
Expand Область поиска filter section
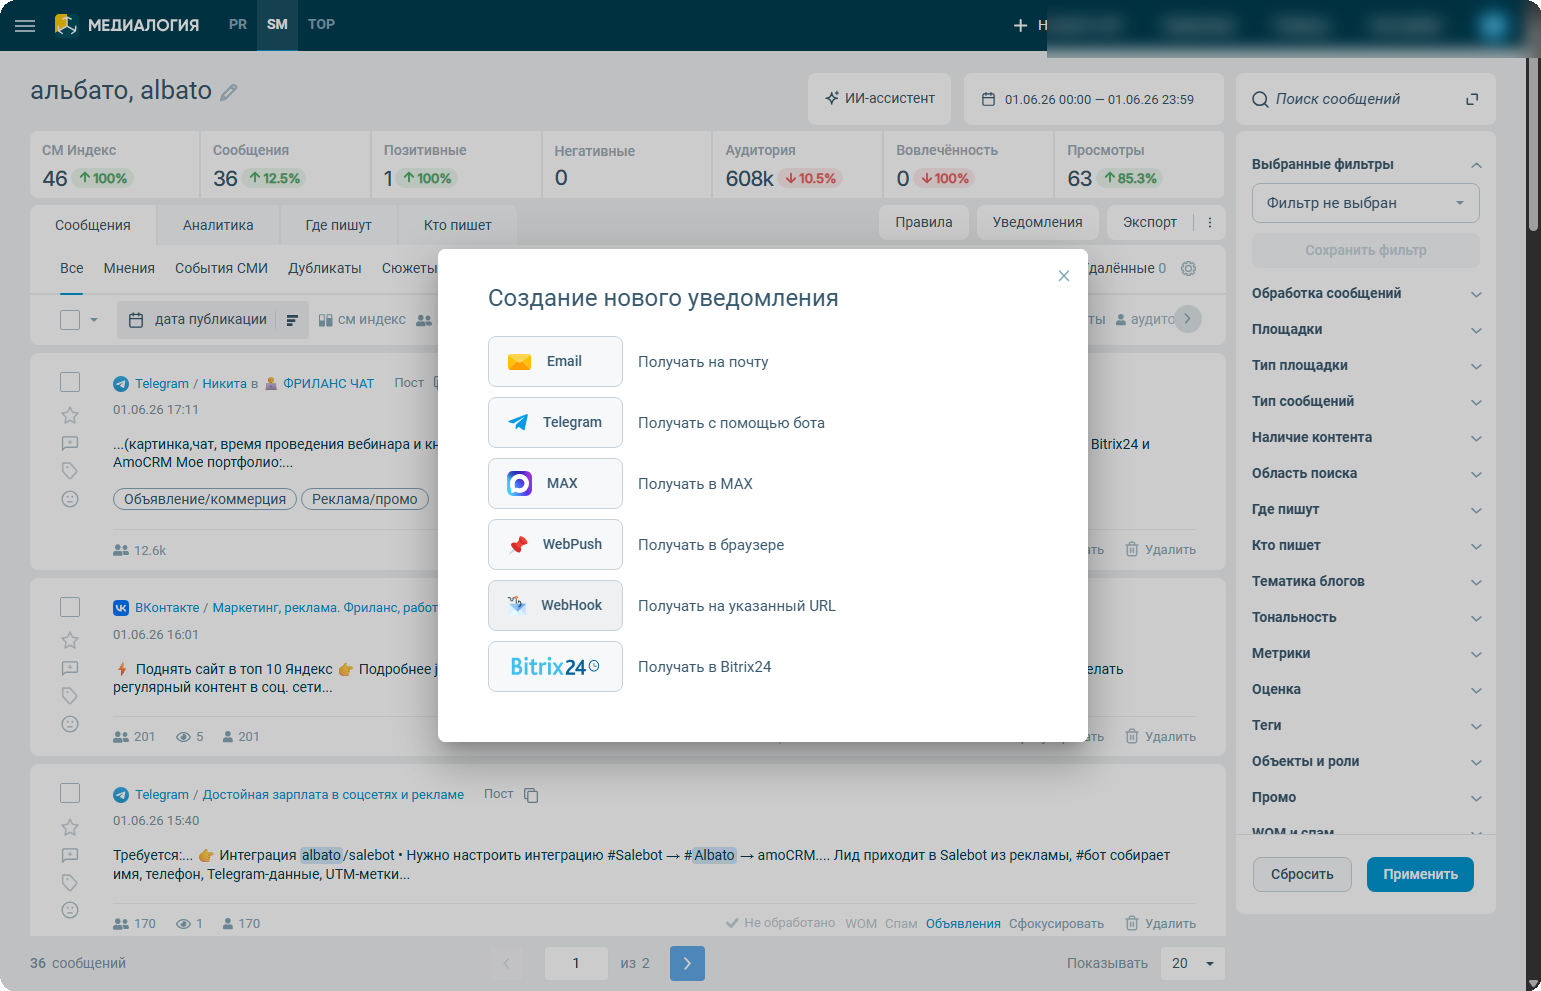1366,473
